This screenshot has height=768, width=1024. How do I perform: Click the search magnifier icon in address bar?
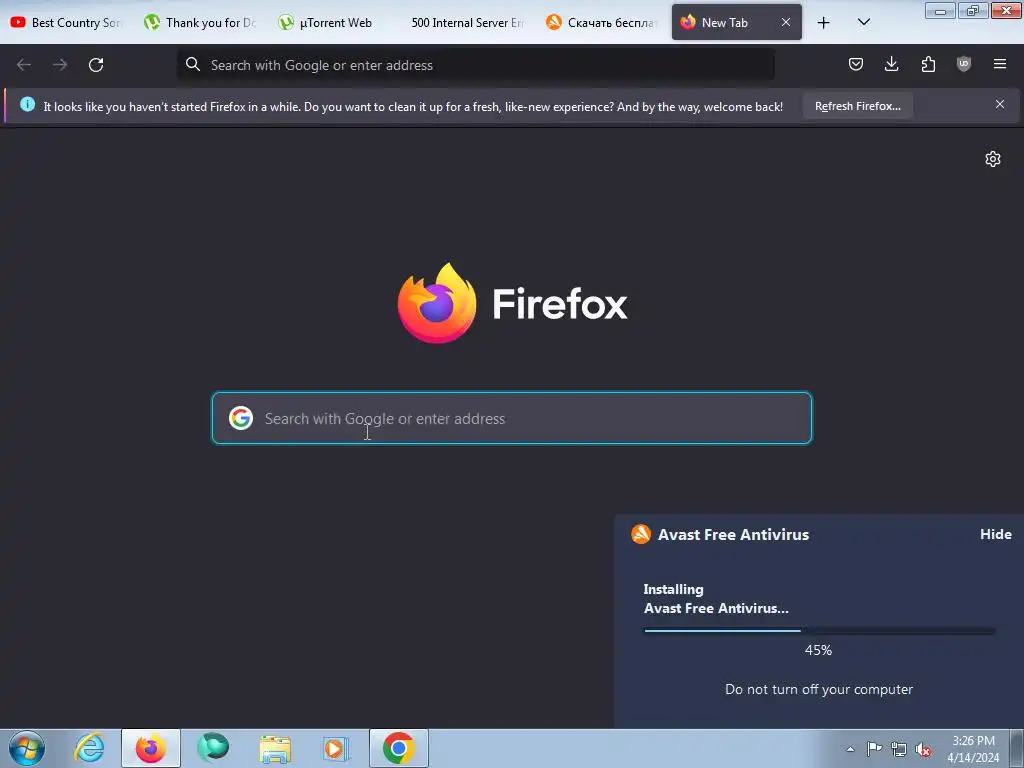click(x=193, y=64)
